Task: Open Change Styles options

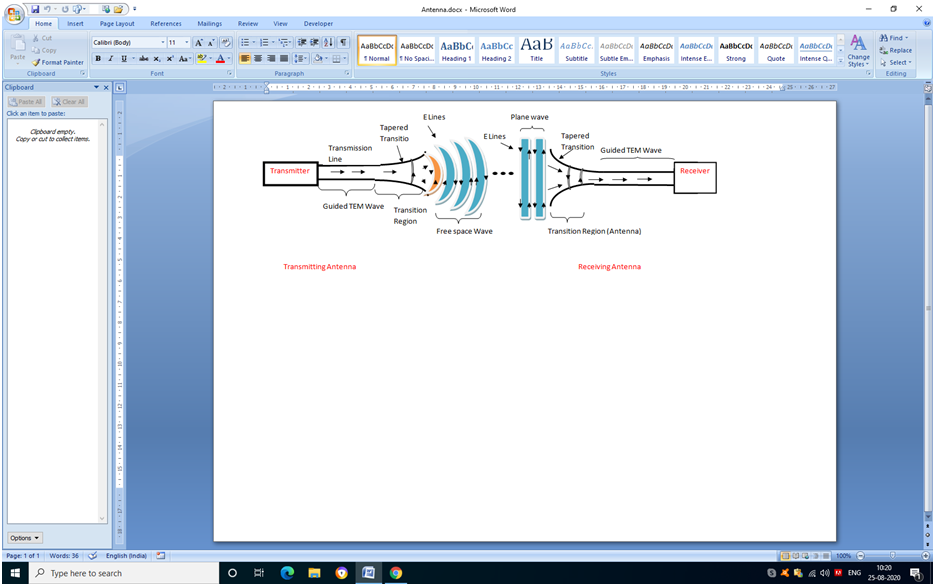Action: (x=858, y=49)
